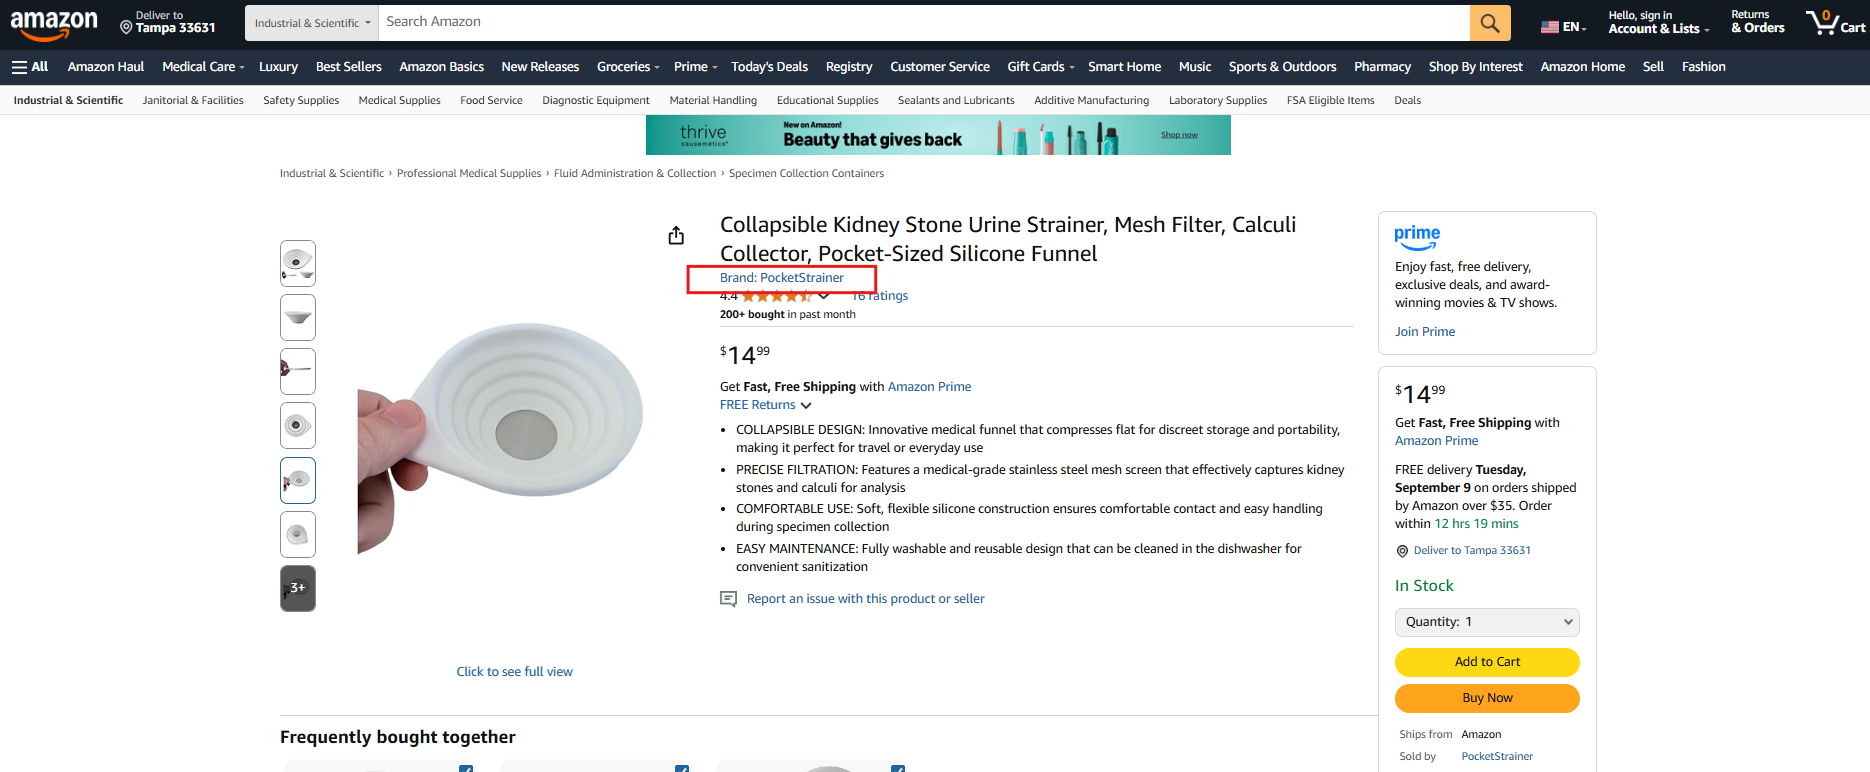Toggle the first Frequently bought together checkbox

(466, 768)
